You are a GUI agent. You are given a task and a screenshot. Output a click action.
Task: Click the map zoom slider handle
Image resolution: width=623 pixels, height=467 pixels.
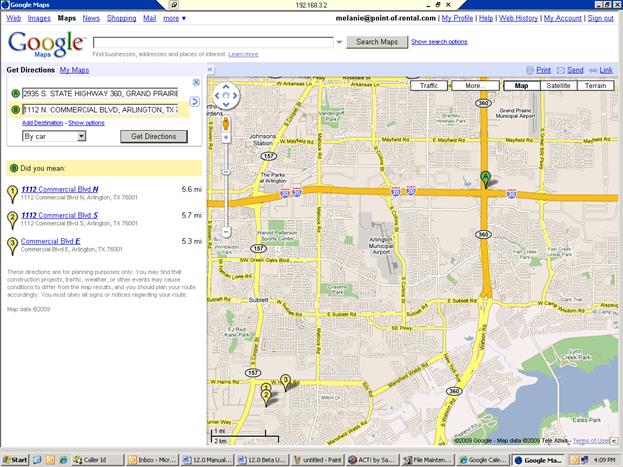click(226, 172)
